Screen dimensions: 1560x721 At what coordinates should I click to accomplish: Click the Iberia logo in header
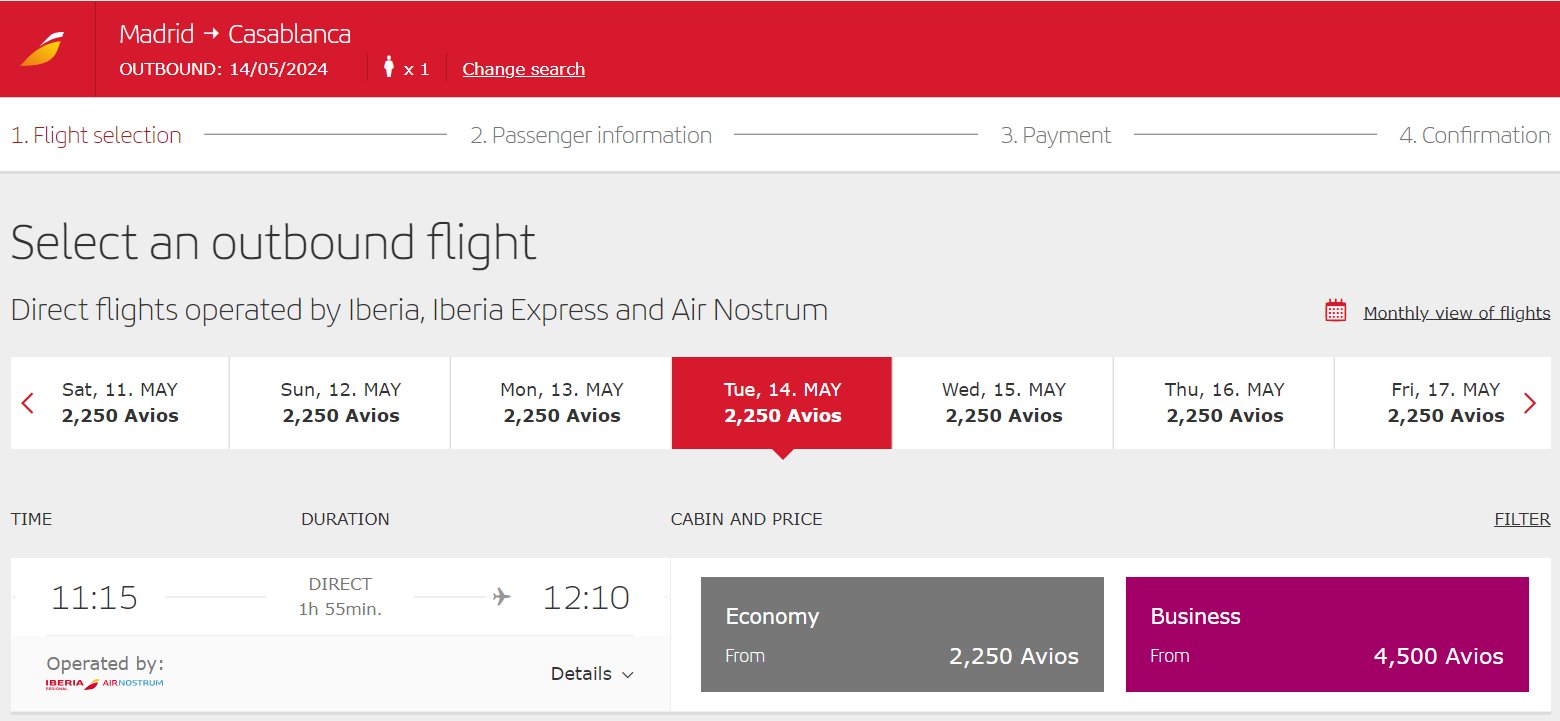click(x=42, y=49)
